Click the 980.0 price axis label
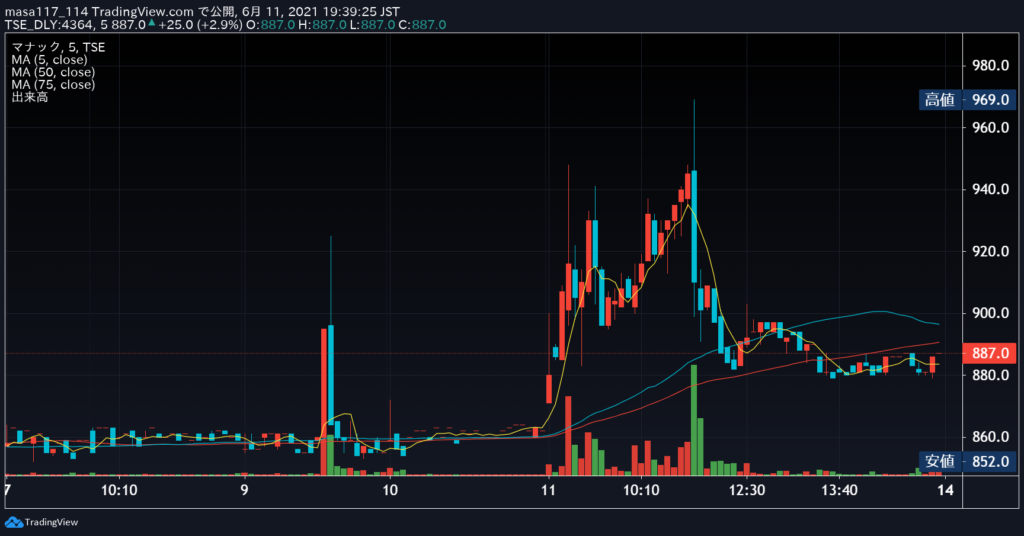 (x=990, y=65)
